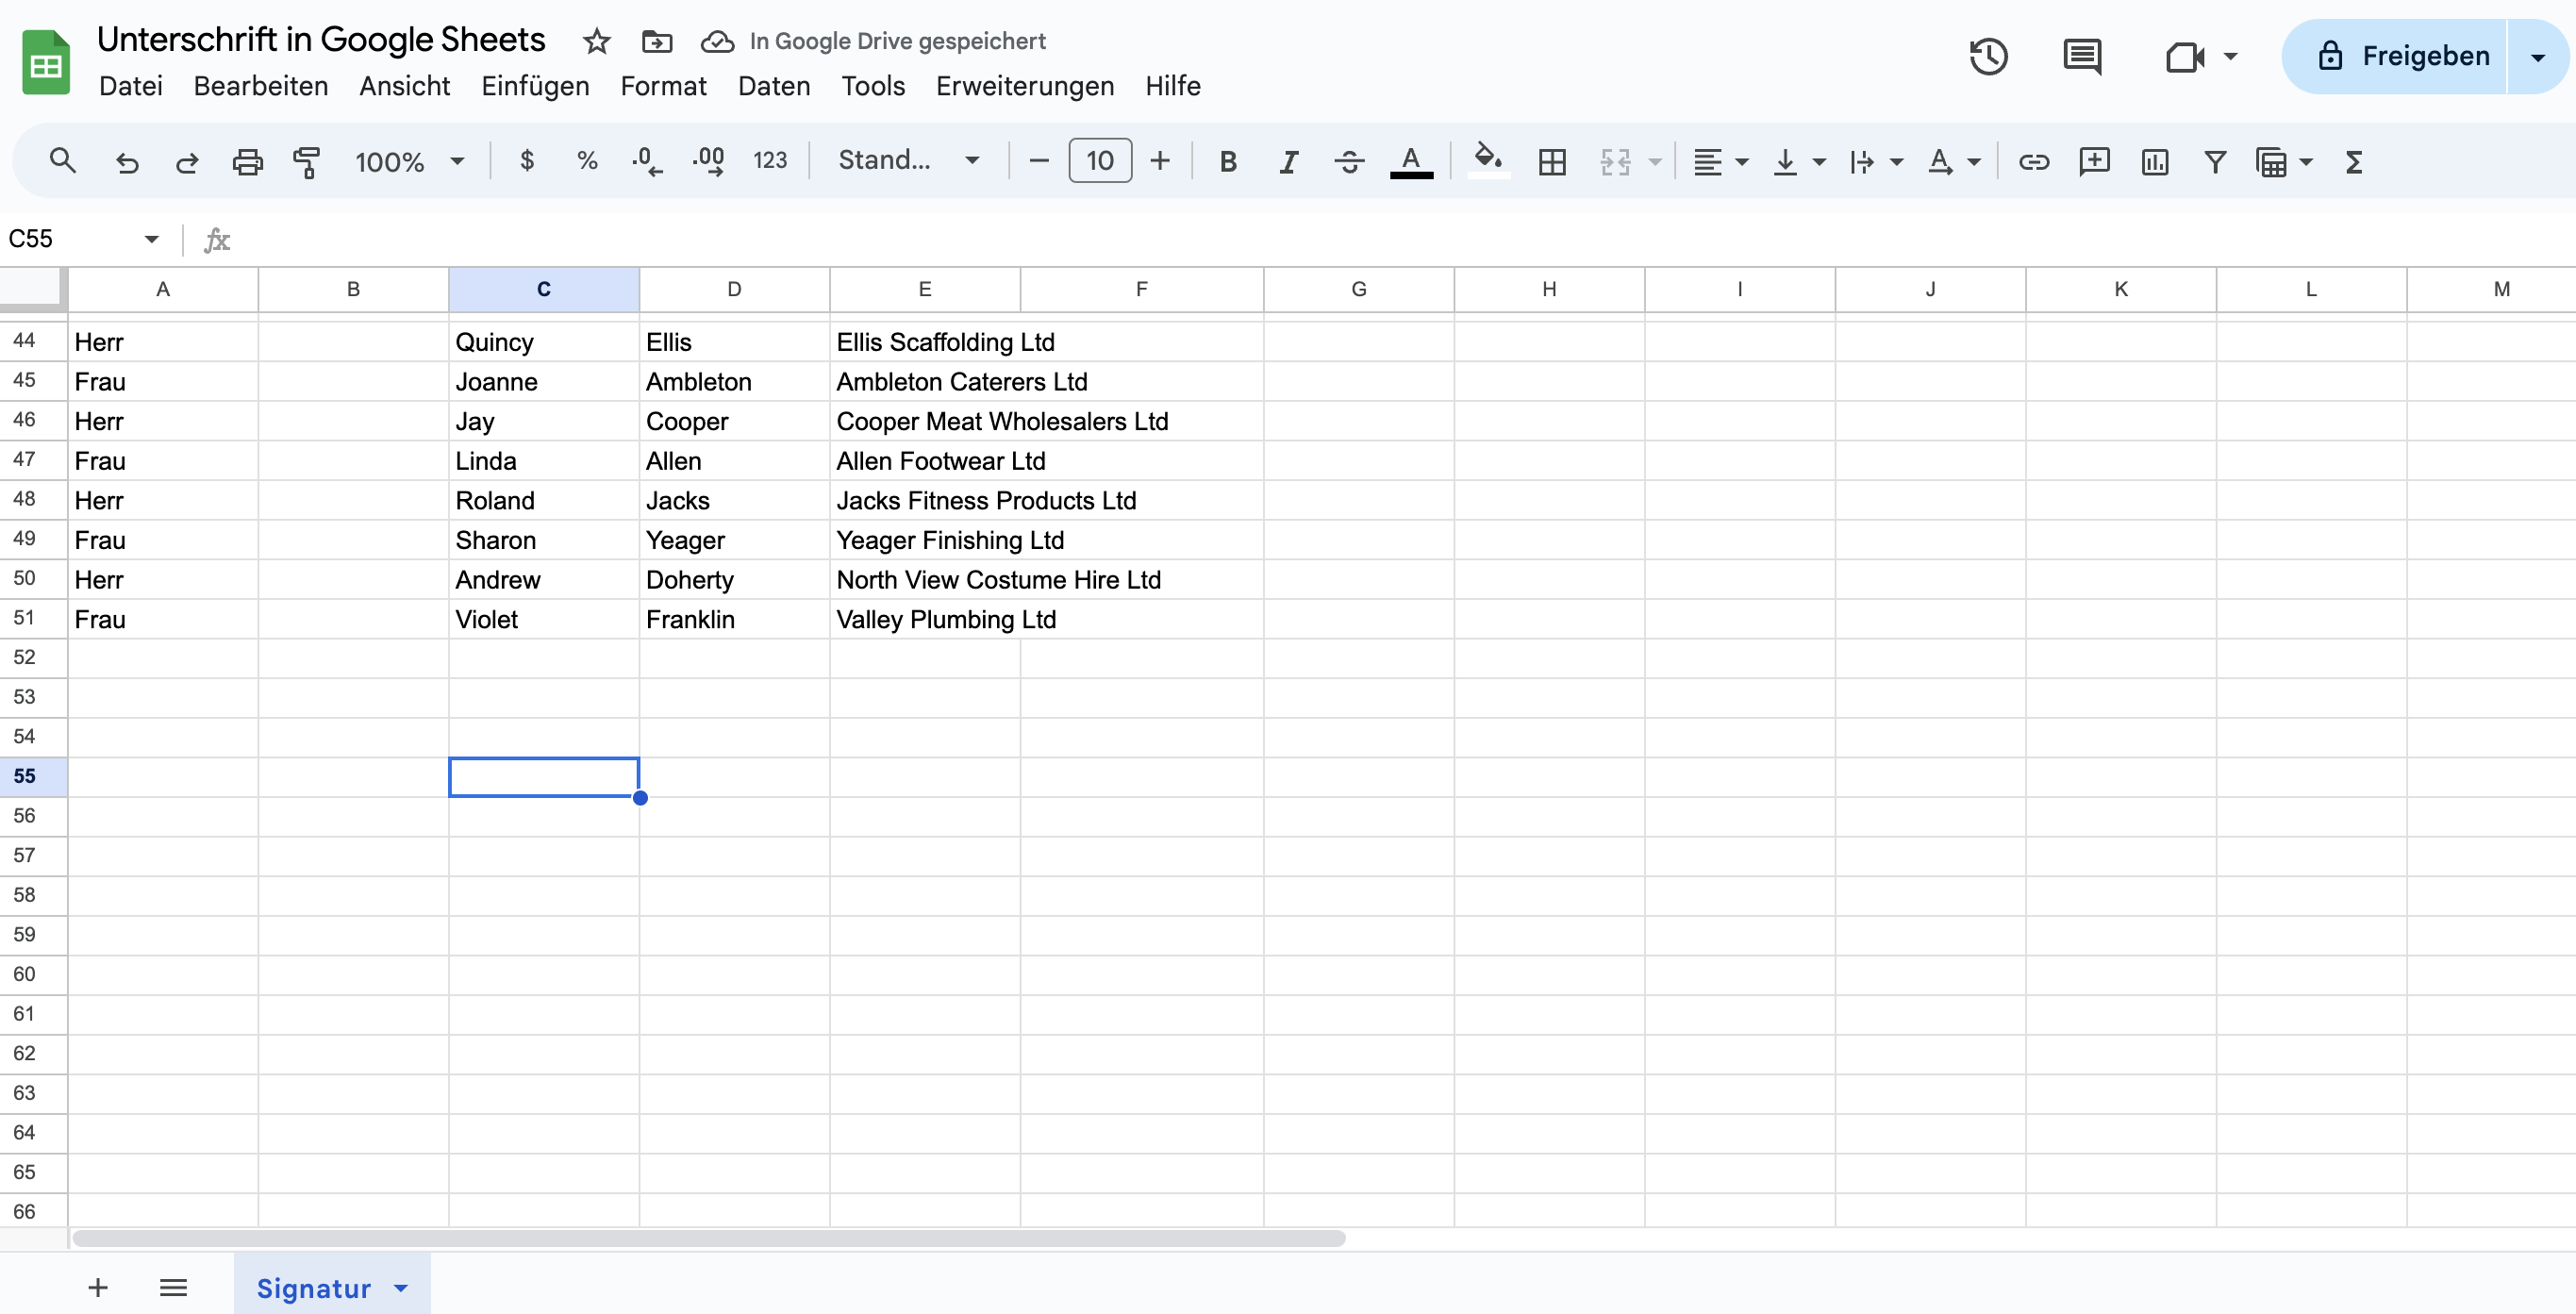This screenshot has height=1314, width=2576.
Task: Open functions sigma menu
Action: click(x=2354, y=161)
